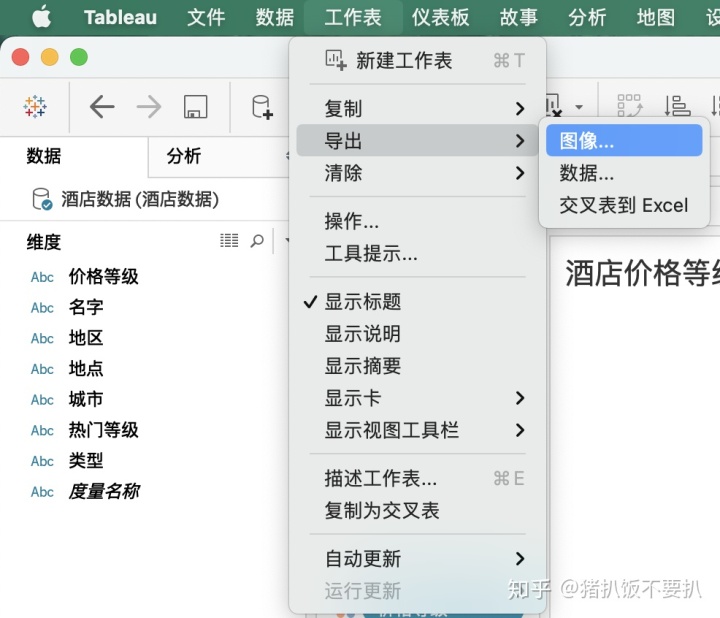Click the redo forward arrow

coord(149,107)
